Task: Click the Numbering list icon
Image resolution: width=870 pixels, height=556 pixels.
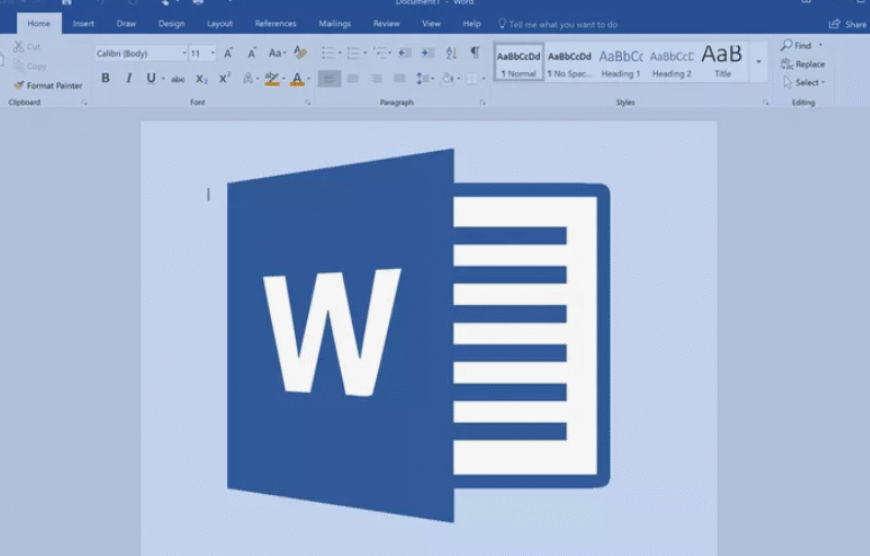Action: [353, 53]
